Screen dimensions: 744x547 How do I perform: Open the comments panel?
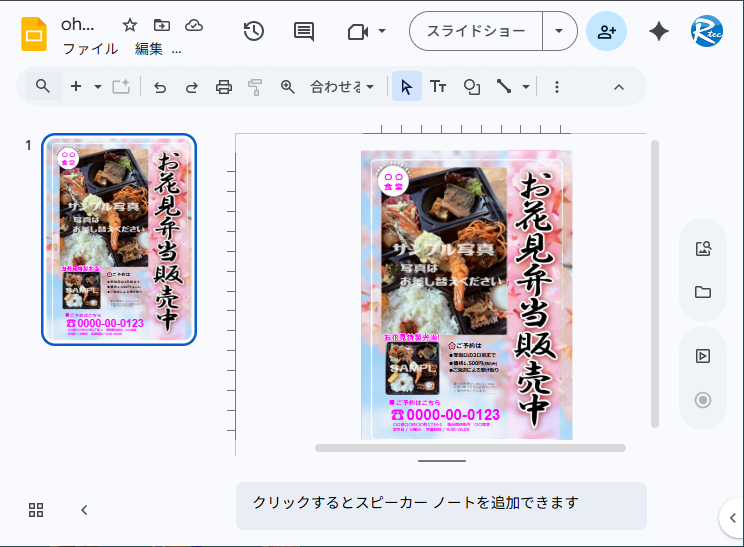(304, 31)
